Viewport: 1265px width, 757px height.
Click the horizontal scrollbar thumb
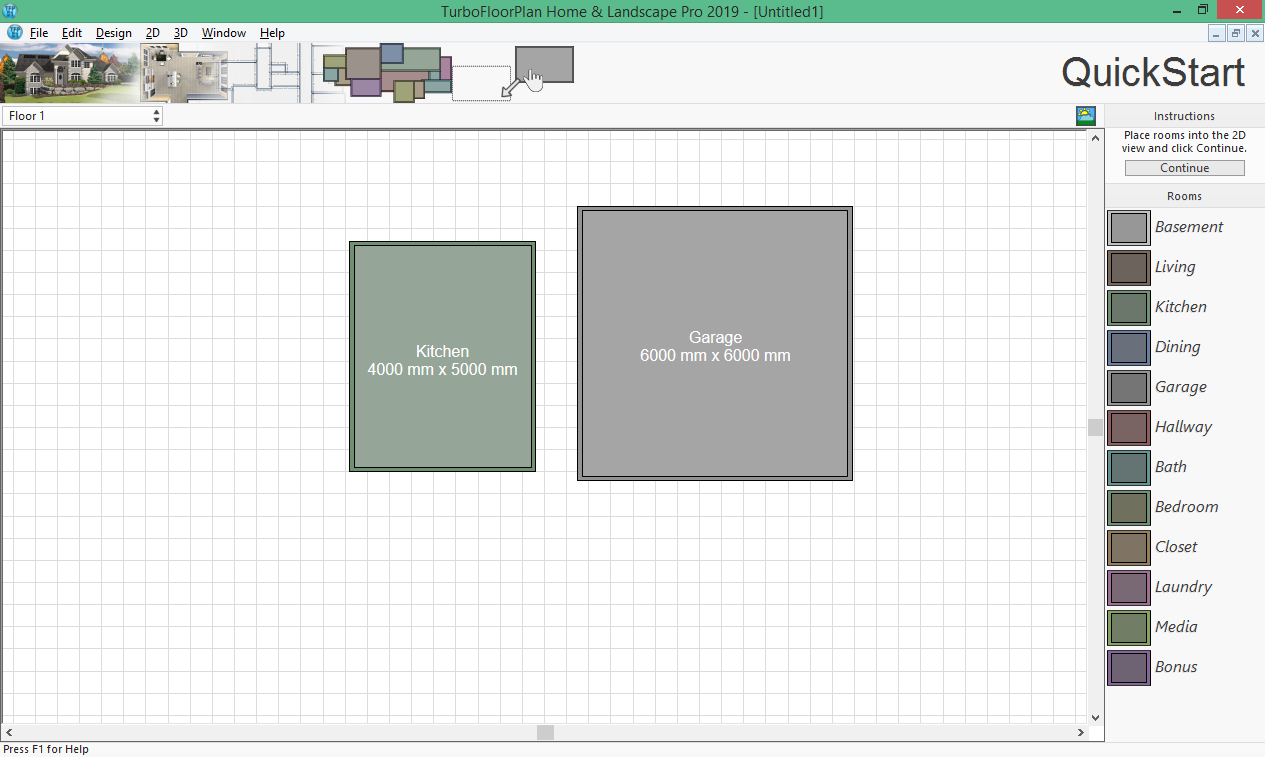pyautogui.click(x=545, y=733)
